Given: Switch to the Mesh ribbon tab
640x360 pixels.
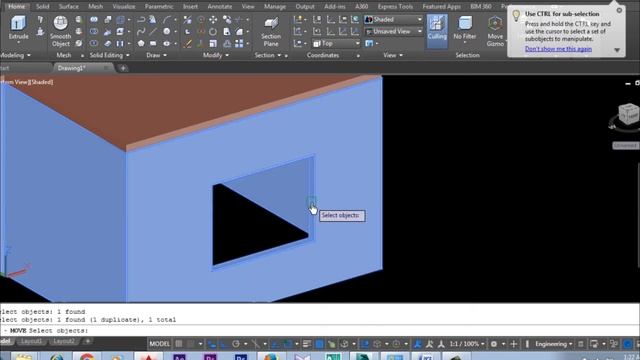Looking at the screenshot, I should tap(96, 7).
